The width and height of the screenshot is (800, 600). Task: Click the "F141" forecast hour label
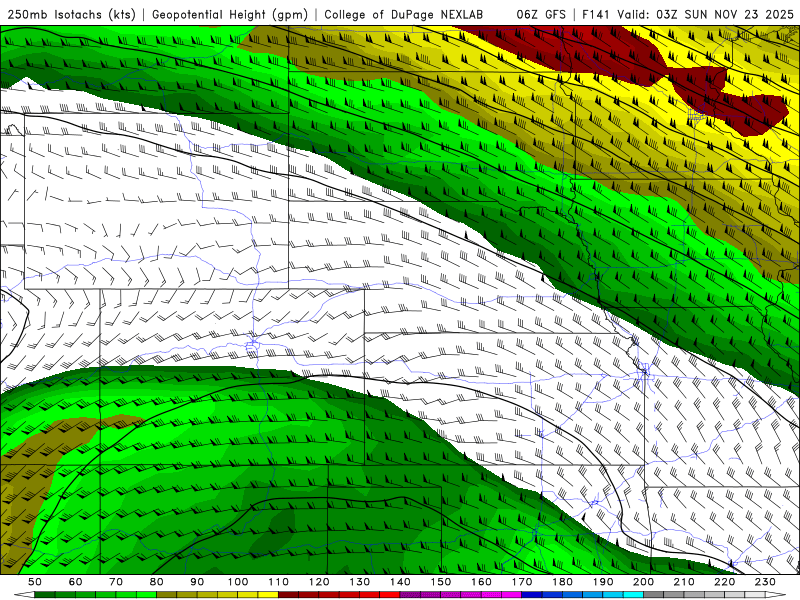[x=596, y=14]
